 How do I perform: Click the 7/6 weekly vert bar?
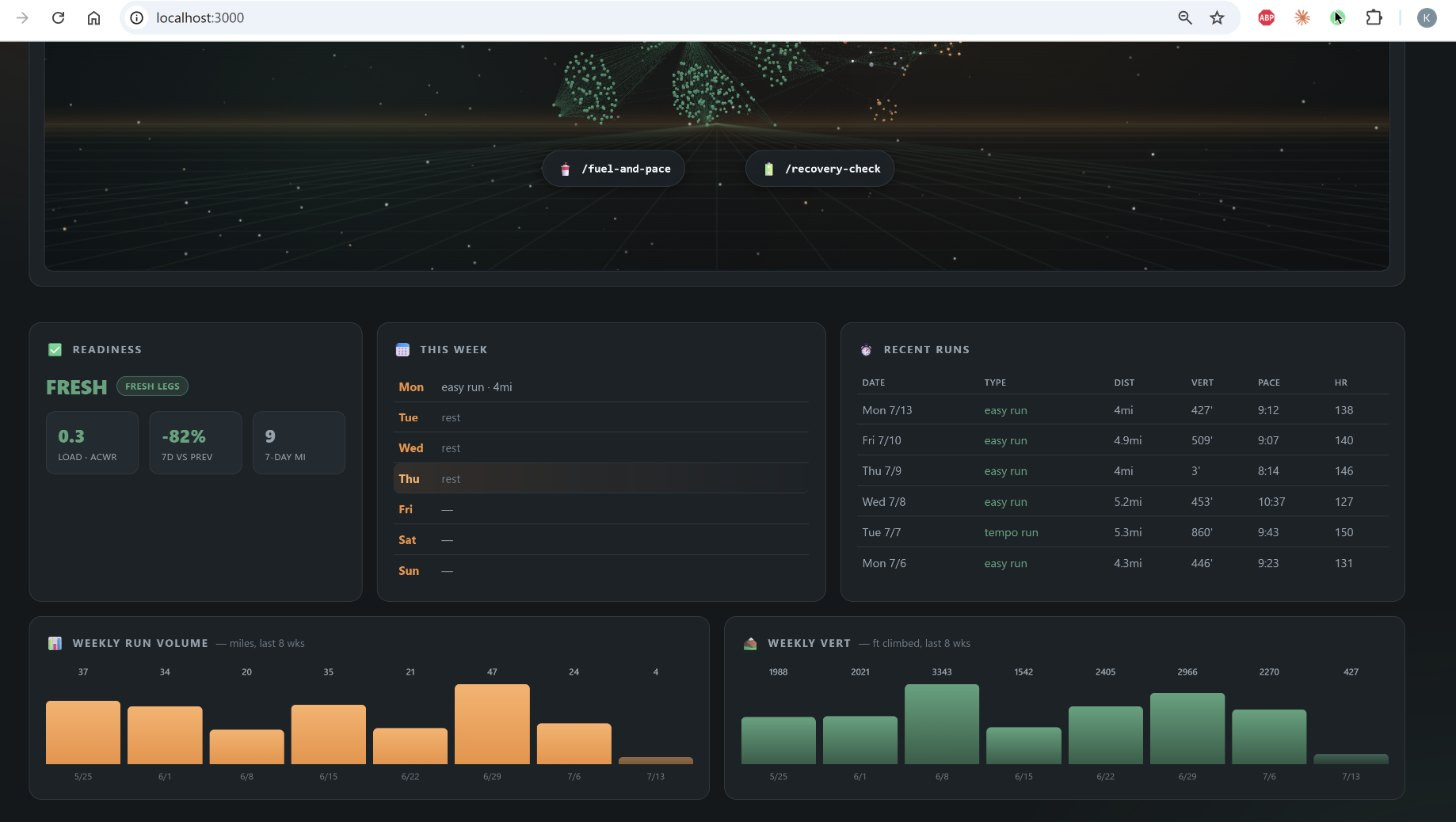pyautogui.click(x=1269, y=737)
